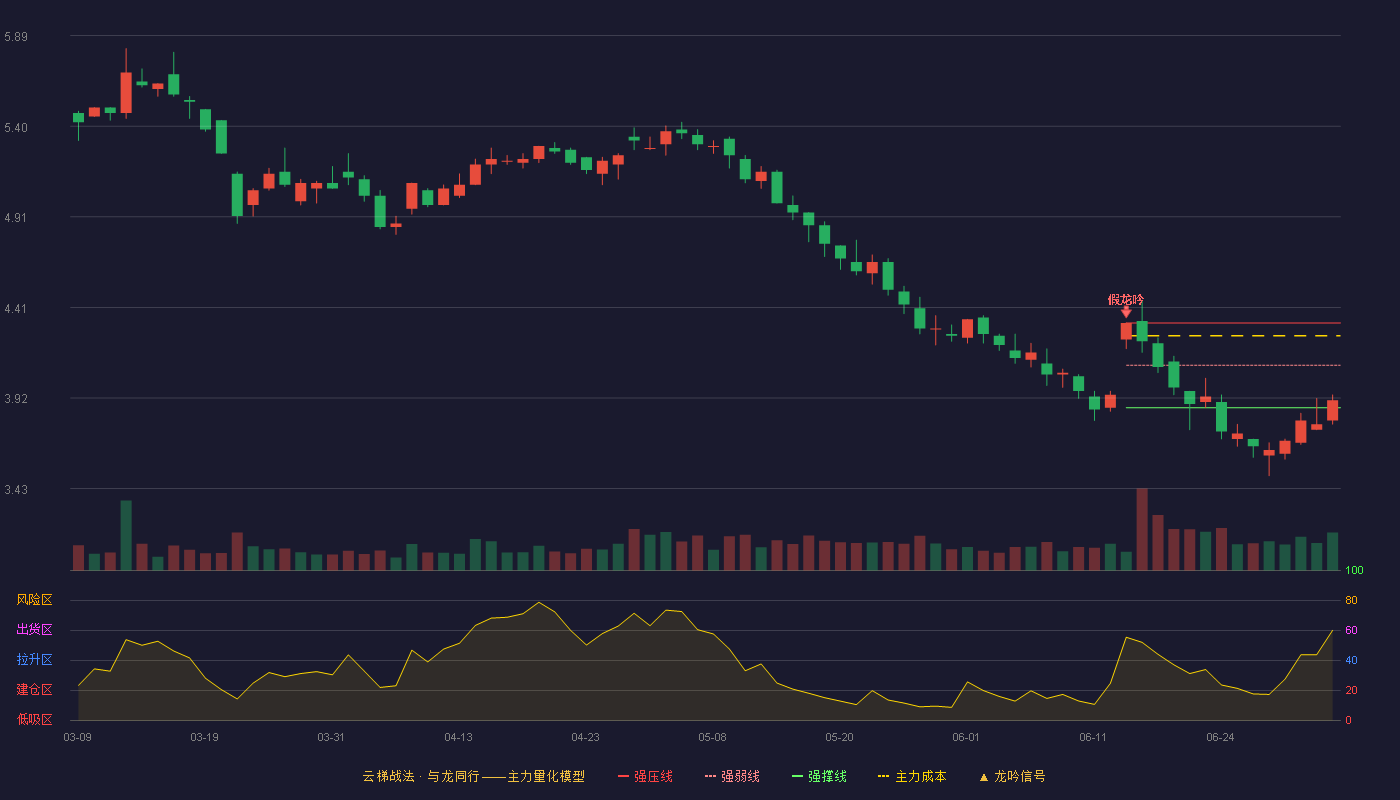Click the red 20 indicator axis value
Screen dimensions: 1400x800
coord(1351,690)
